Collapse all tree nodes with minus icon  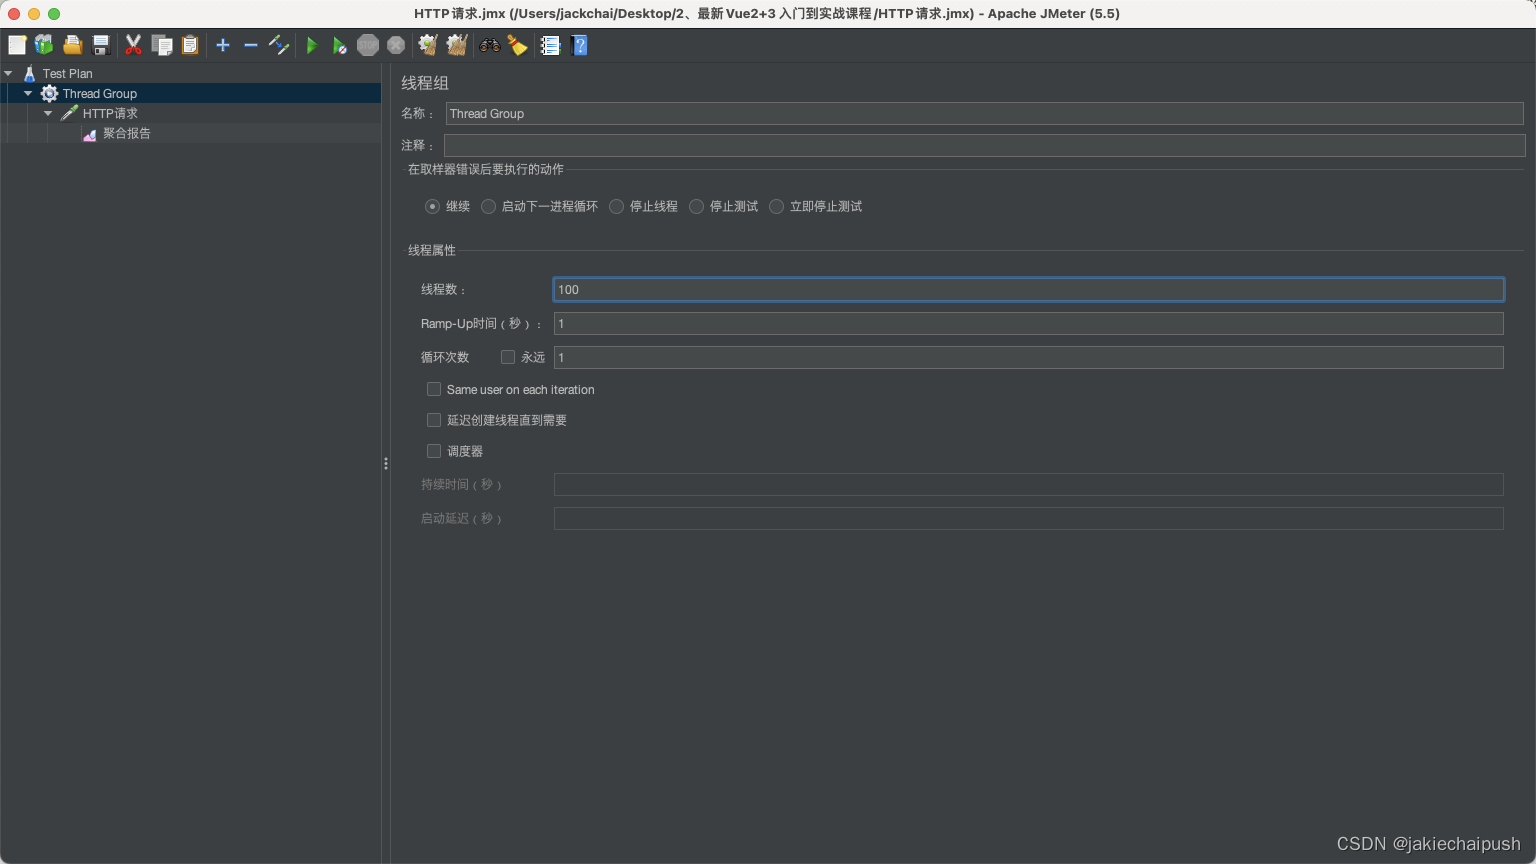(x=251, y=45)
